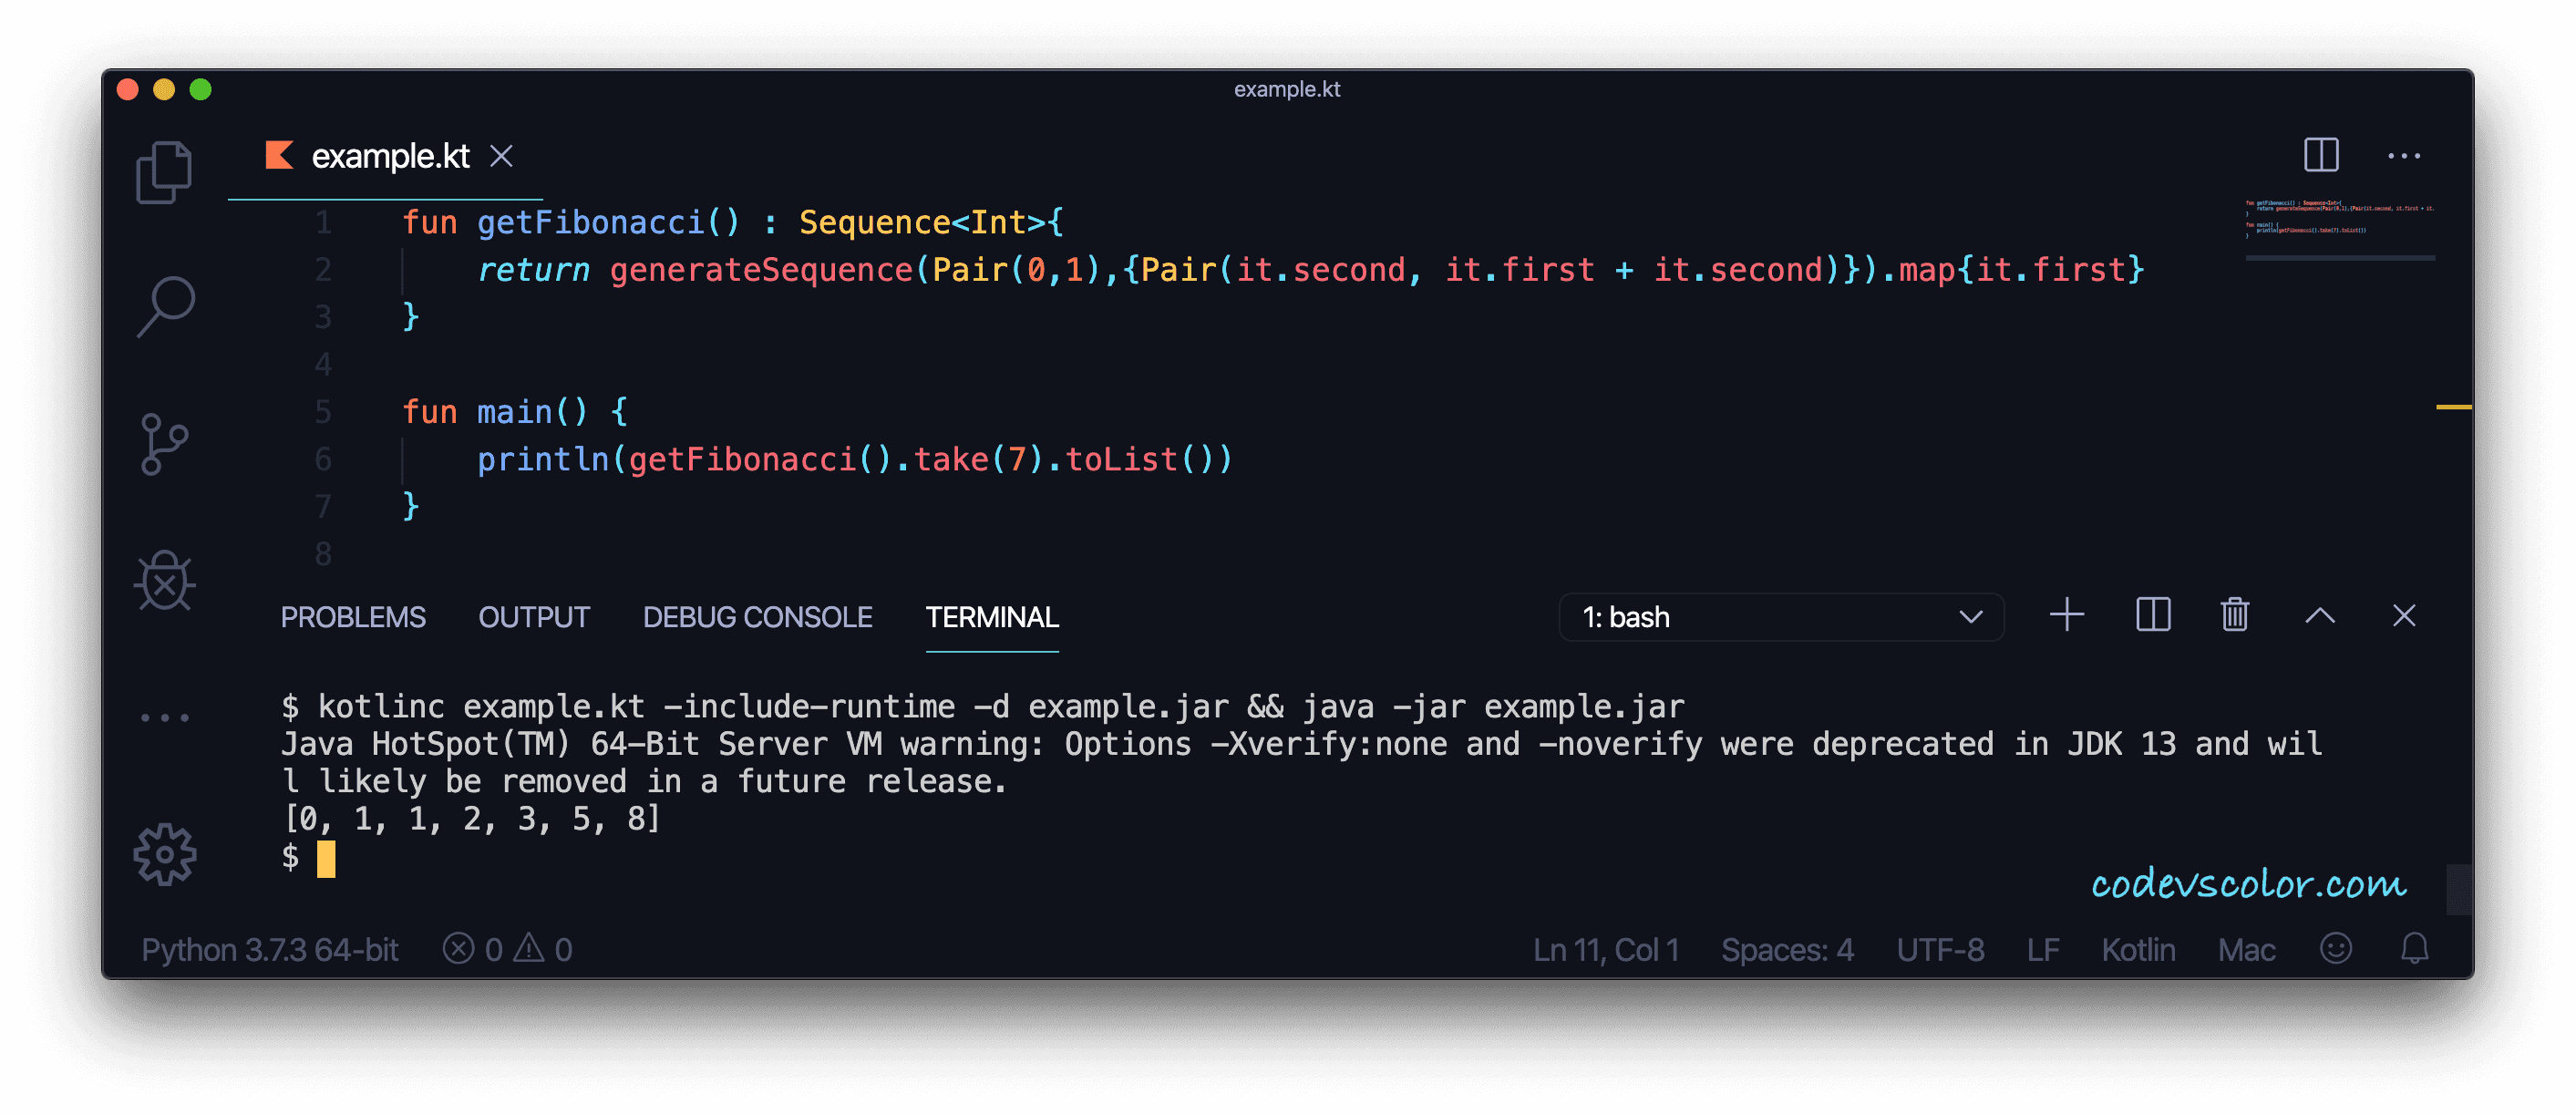This screenshot has height=1114, width=2576.
Task: Click the code minimap preview
Action: click(x=2339, y=220)
